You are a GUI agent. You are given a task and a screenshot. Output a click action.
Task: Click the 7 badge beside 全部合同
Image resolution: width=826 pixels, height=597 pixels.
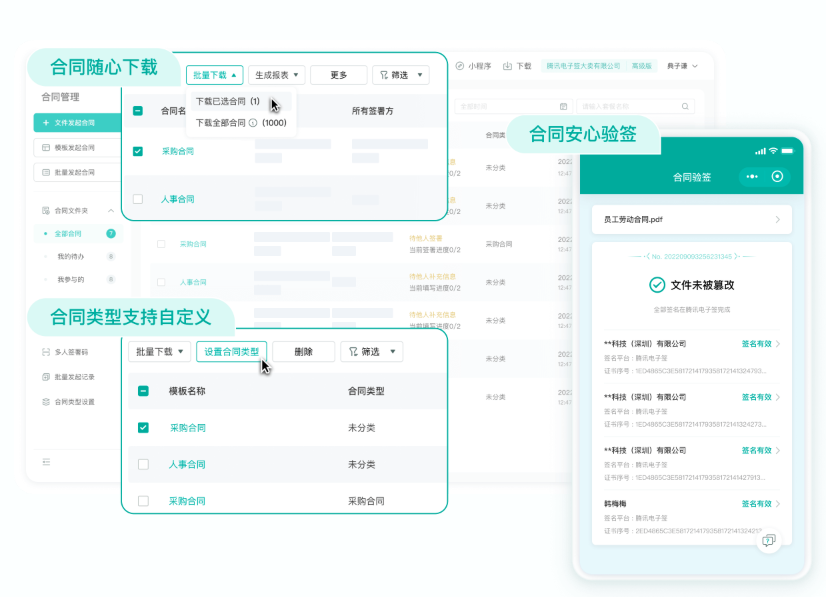click(x=111, y=233)
